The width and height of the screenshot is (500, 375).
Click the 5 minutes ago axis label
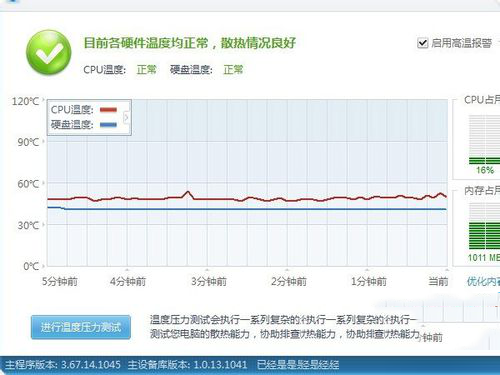point(60,282)
